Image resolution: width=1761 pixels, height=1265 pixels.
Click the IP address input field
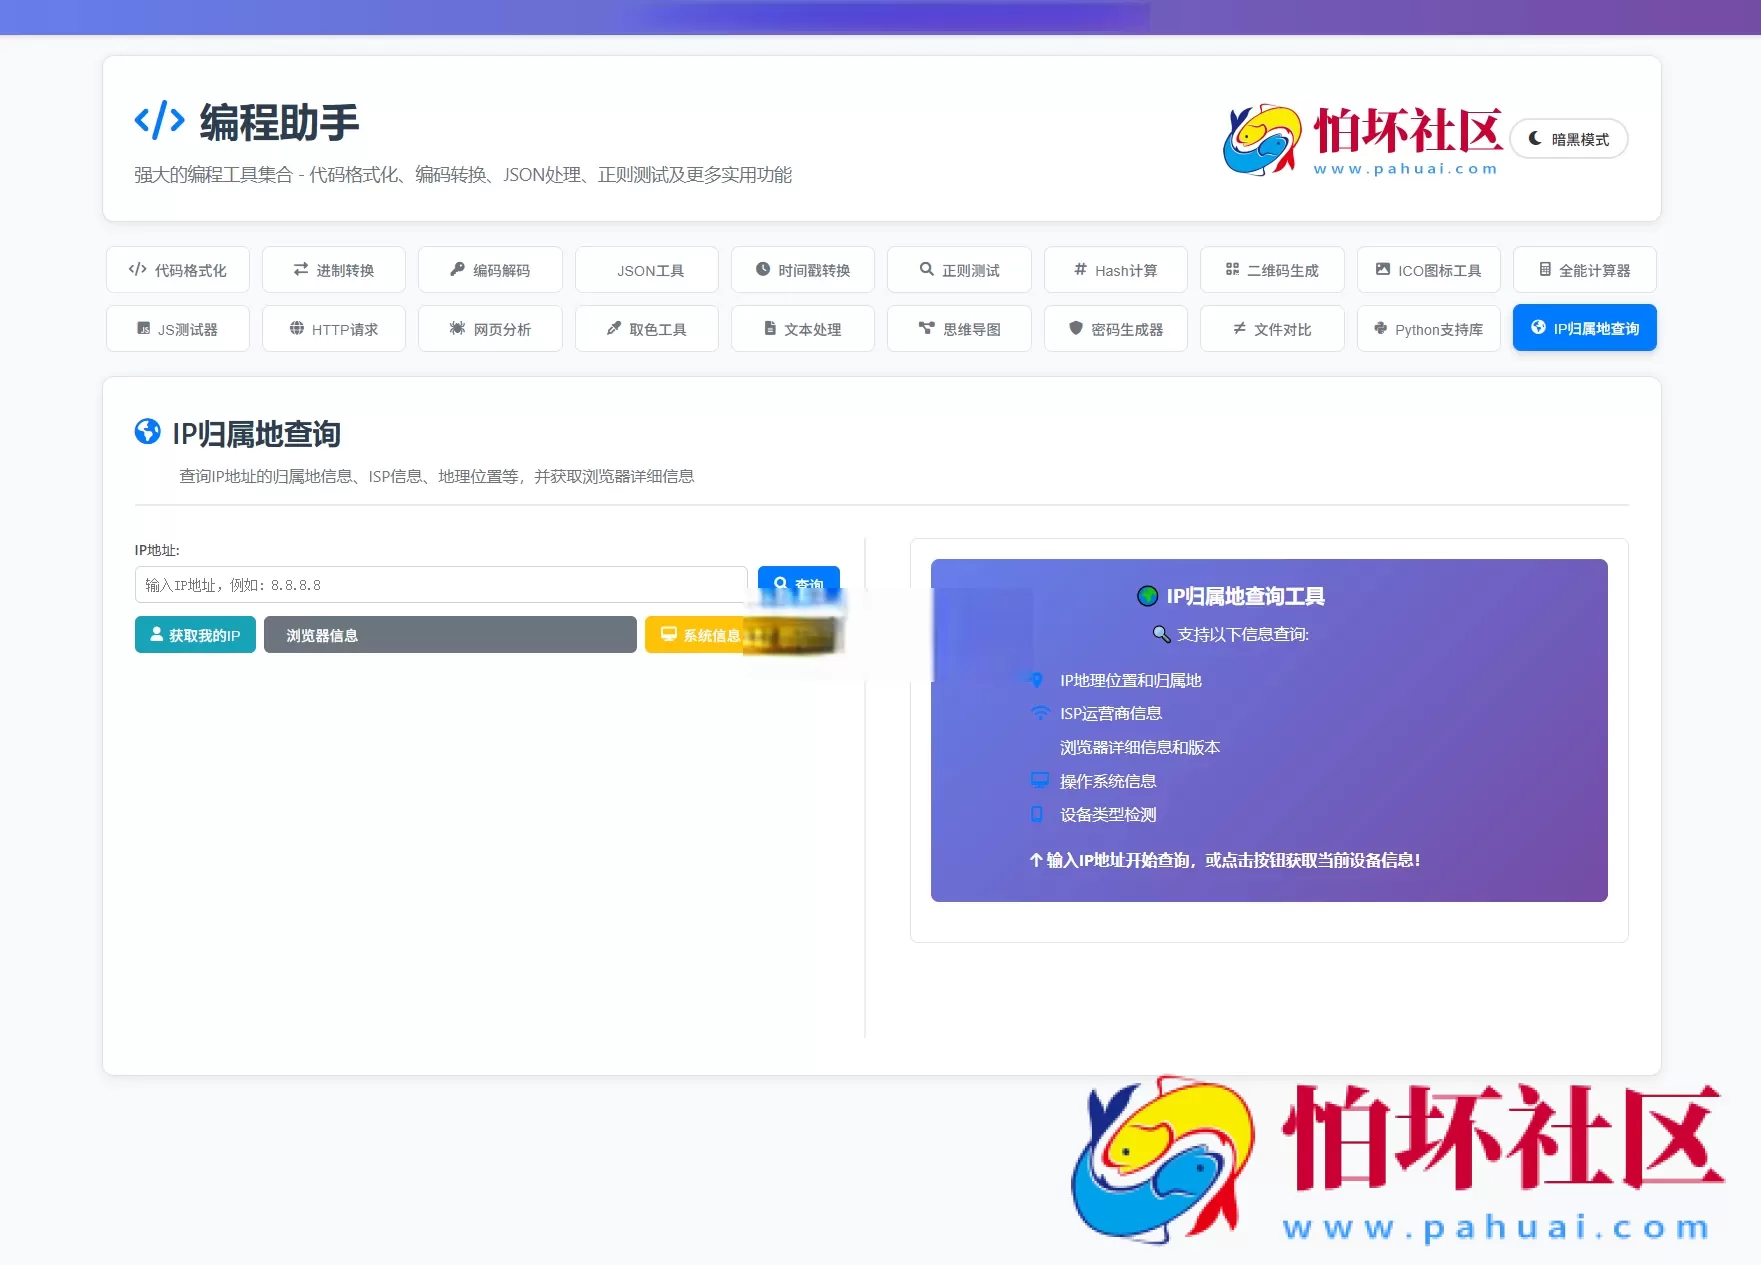point(440,584)
